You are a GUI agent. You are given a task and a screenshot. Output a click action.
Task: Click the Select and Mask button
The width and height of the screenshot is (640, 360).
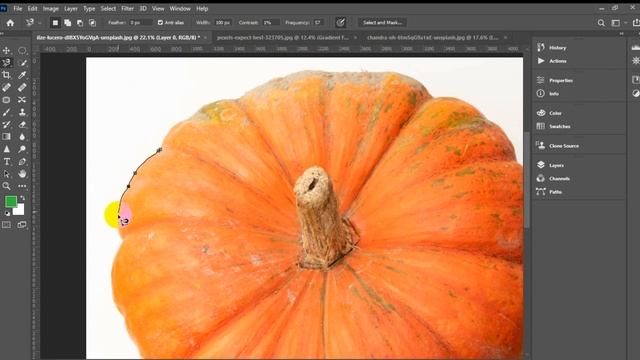coord(382,22)
